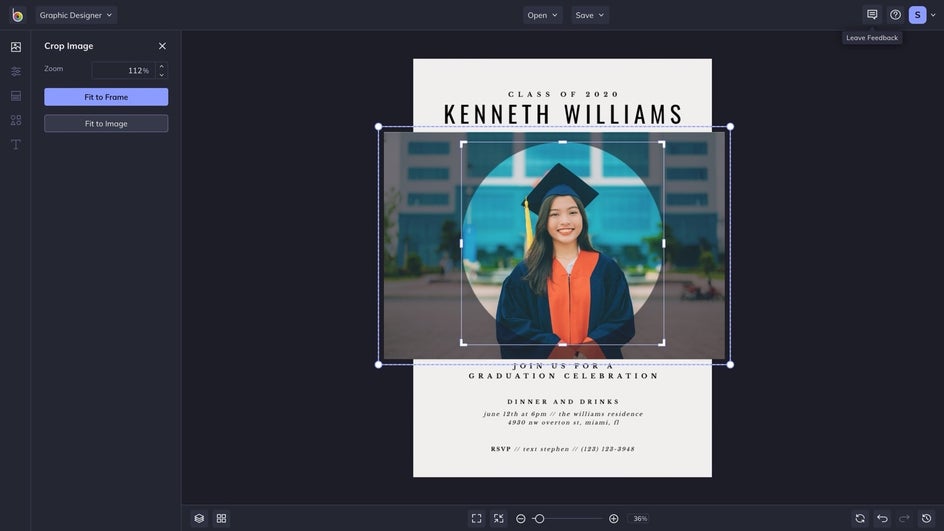Open the Open menu dropdown
The height and width of the screenshot is (531, 944).
[x=542, y=15]
